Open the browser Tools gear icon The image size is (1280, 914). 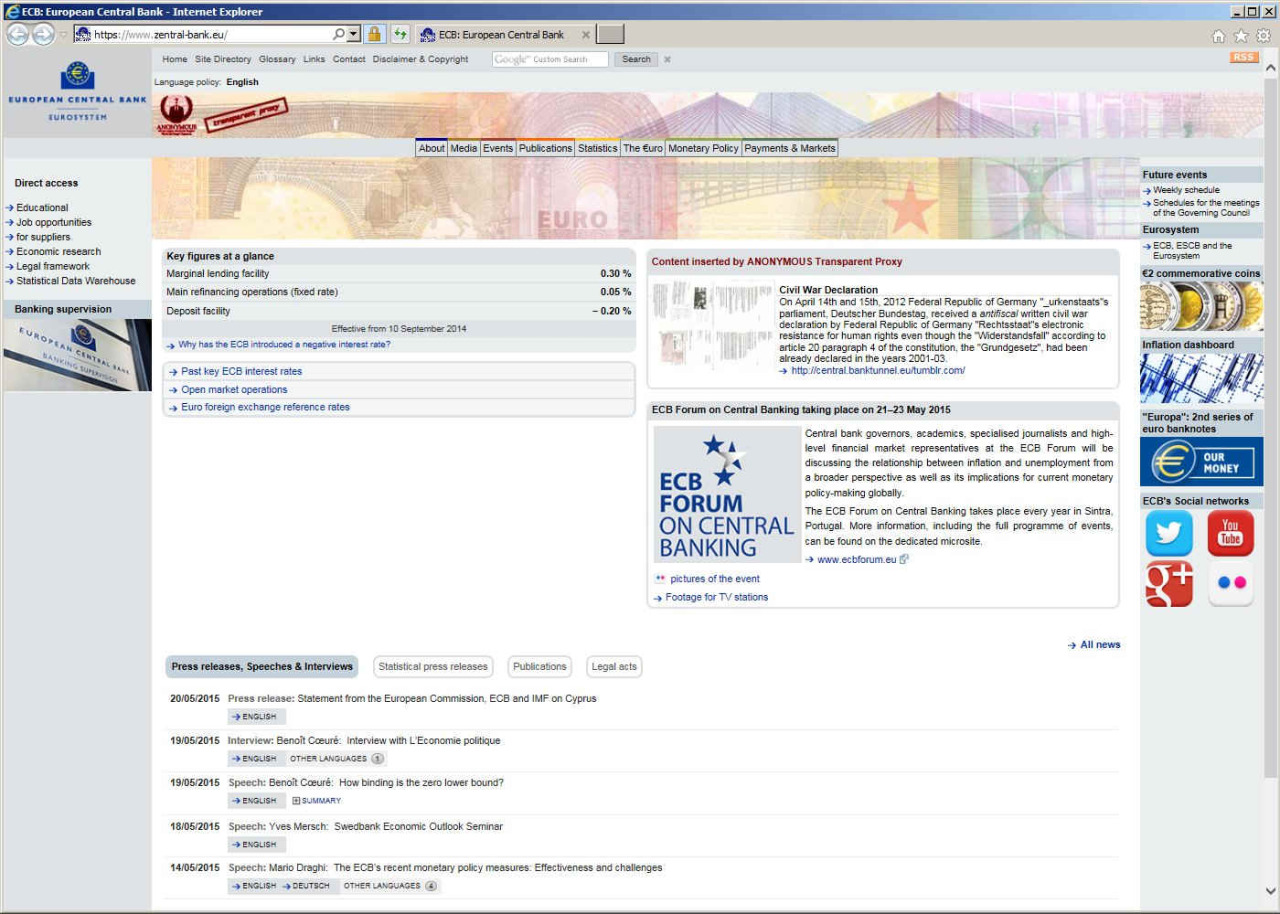1264,35
